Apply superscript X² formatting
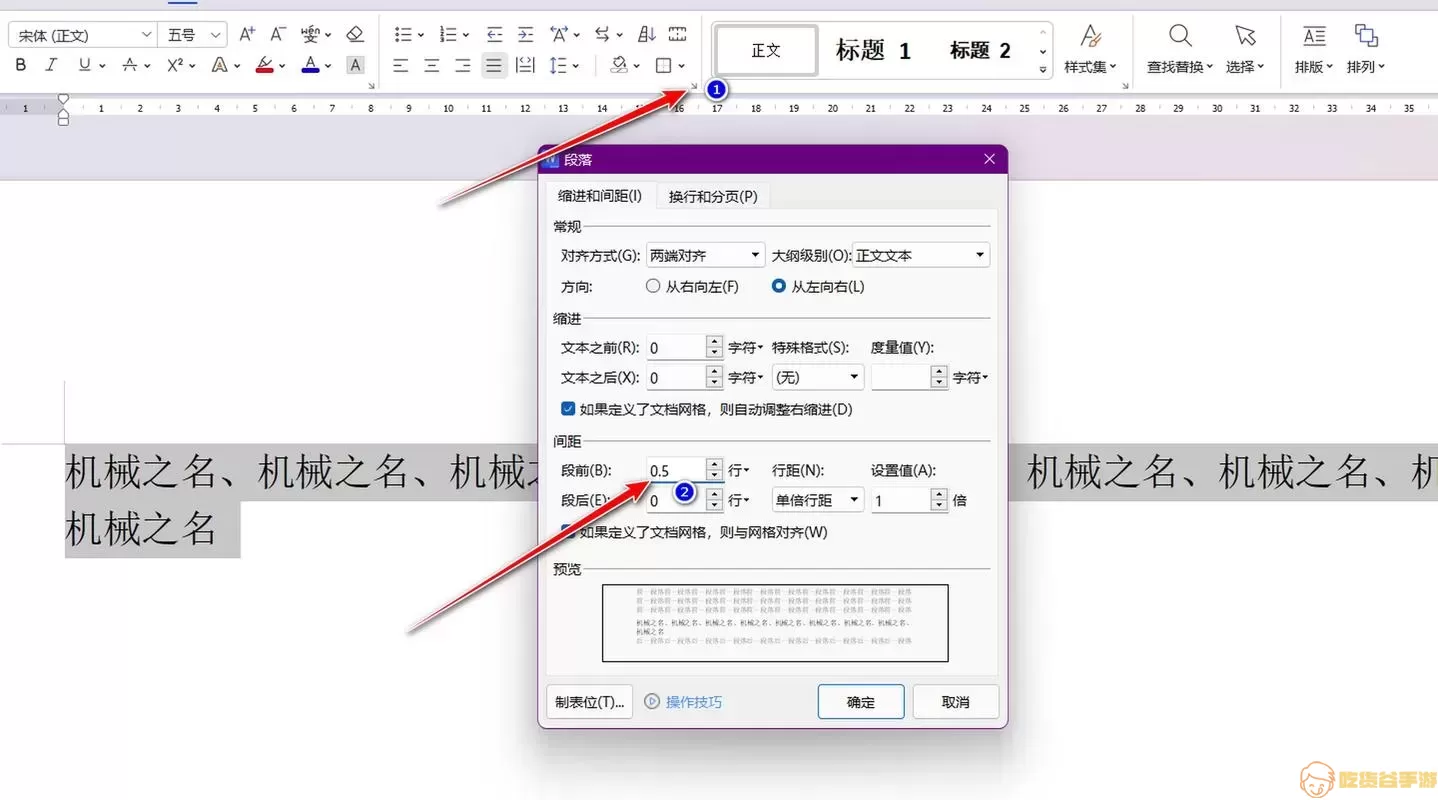 click(x=174, y=66)
